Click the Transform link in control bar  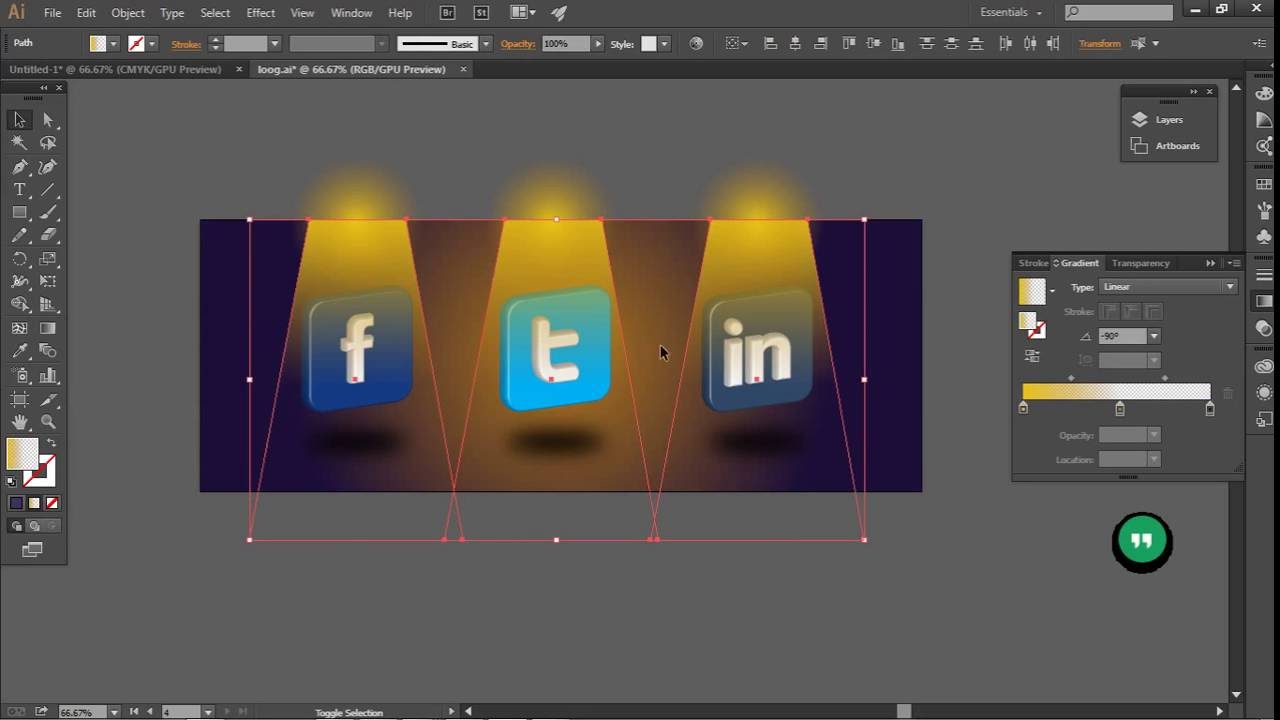[1099, 44]
